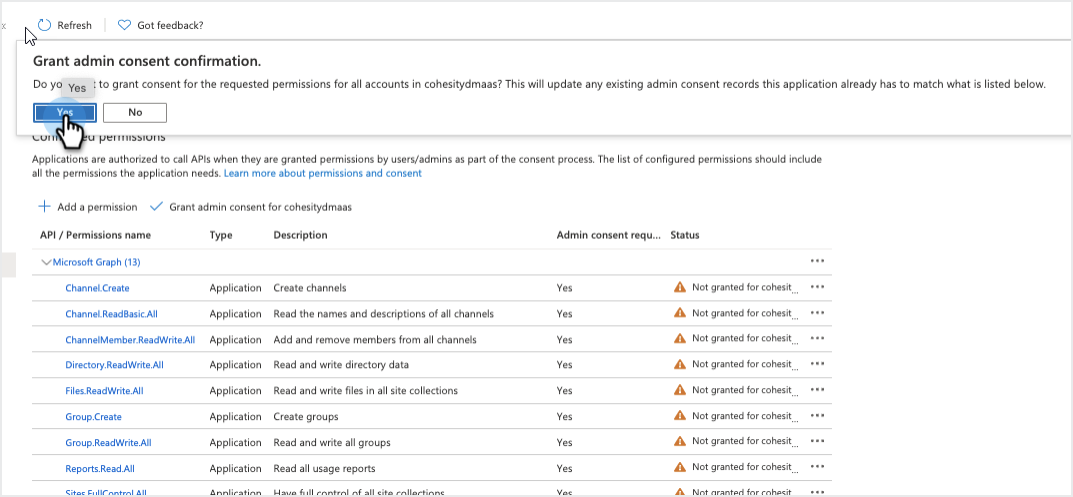Open ellipsis menu for Channel.Create row
The width and height of the screenshot is (1073, 497).
[817, 288]
